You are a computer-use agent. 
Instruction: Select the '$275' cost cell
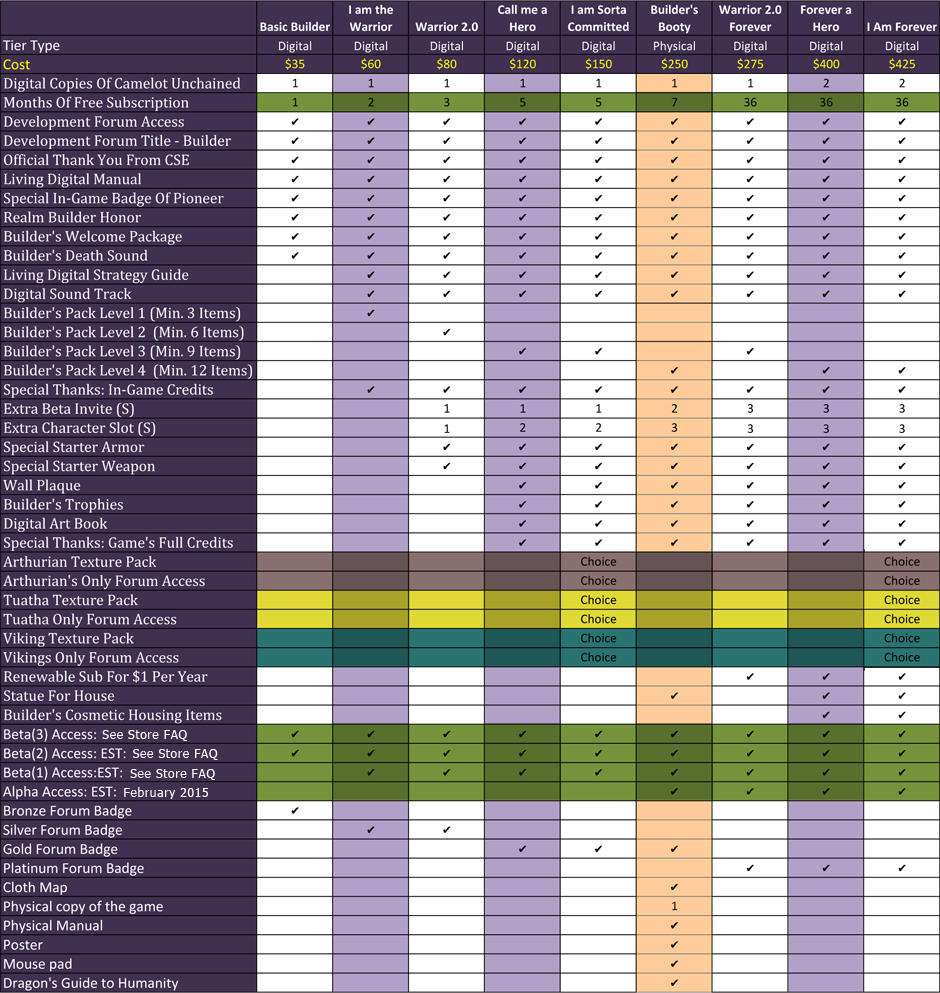click(750, 64)
